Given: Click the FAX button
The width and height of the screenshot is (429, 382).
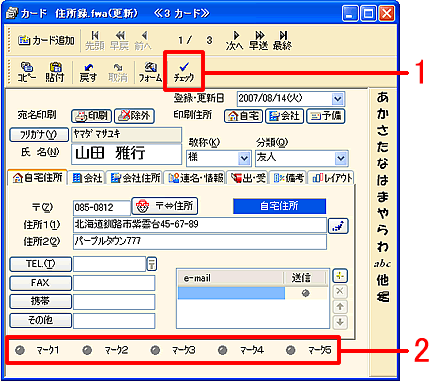Looking at the screenshot, I should point(40,283).
